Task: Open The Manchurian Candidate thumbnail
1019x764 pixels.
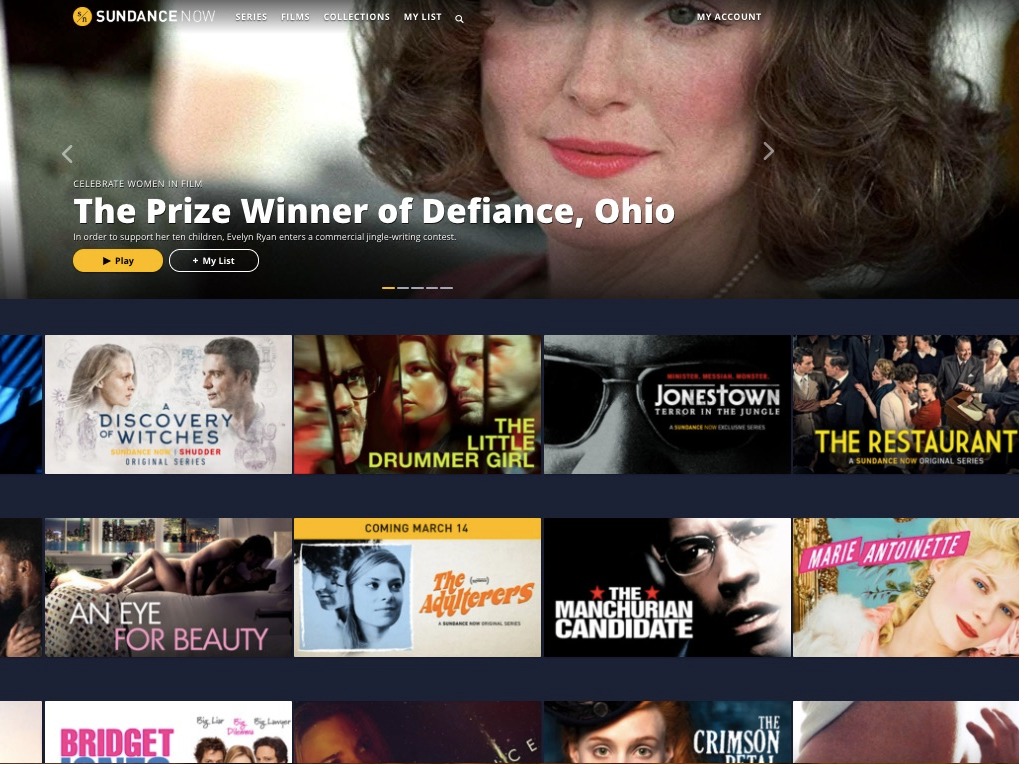Action: (667, 587)
